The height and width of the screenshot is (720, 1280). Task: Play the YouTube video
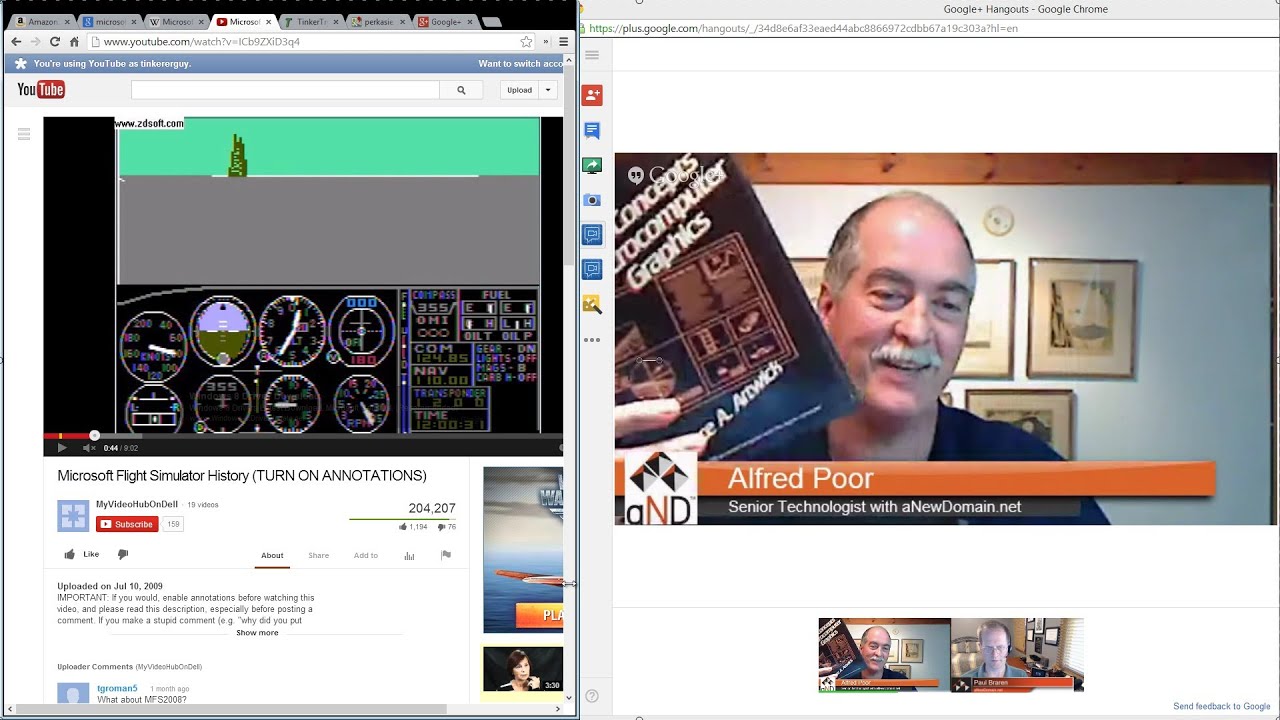pyautogui.click(x=62, y=448)
